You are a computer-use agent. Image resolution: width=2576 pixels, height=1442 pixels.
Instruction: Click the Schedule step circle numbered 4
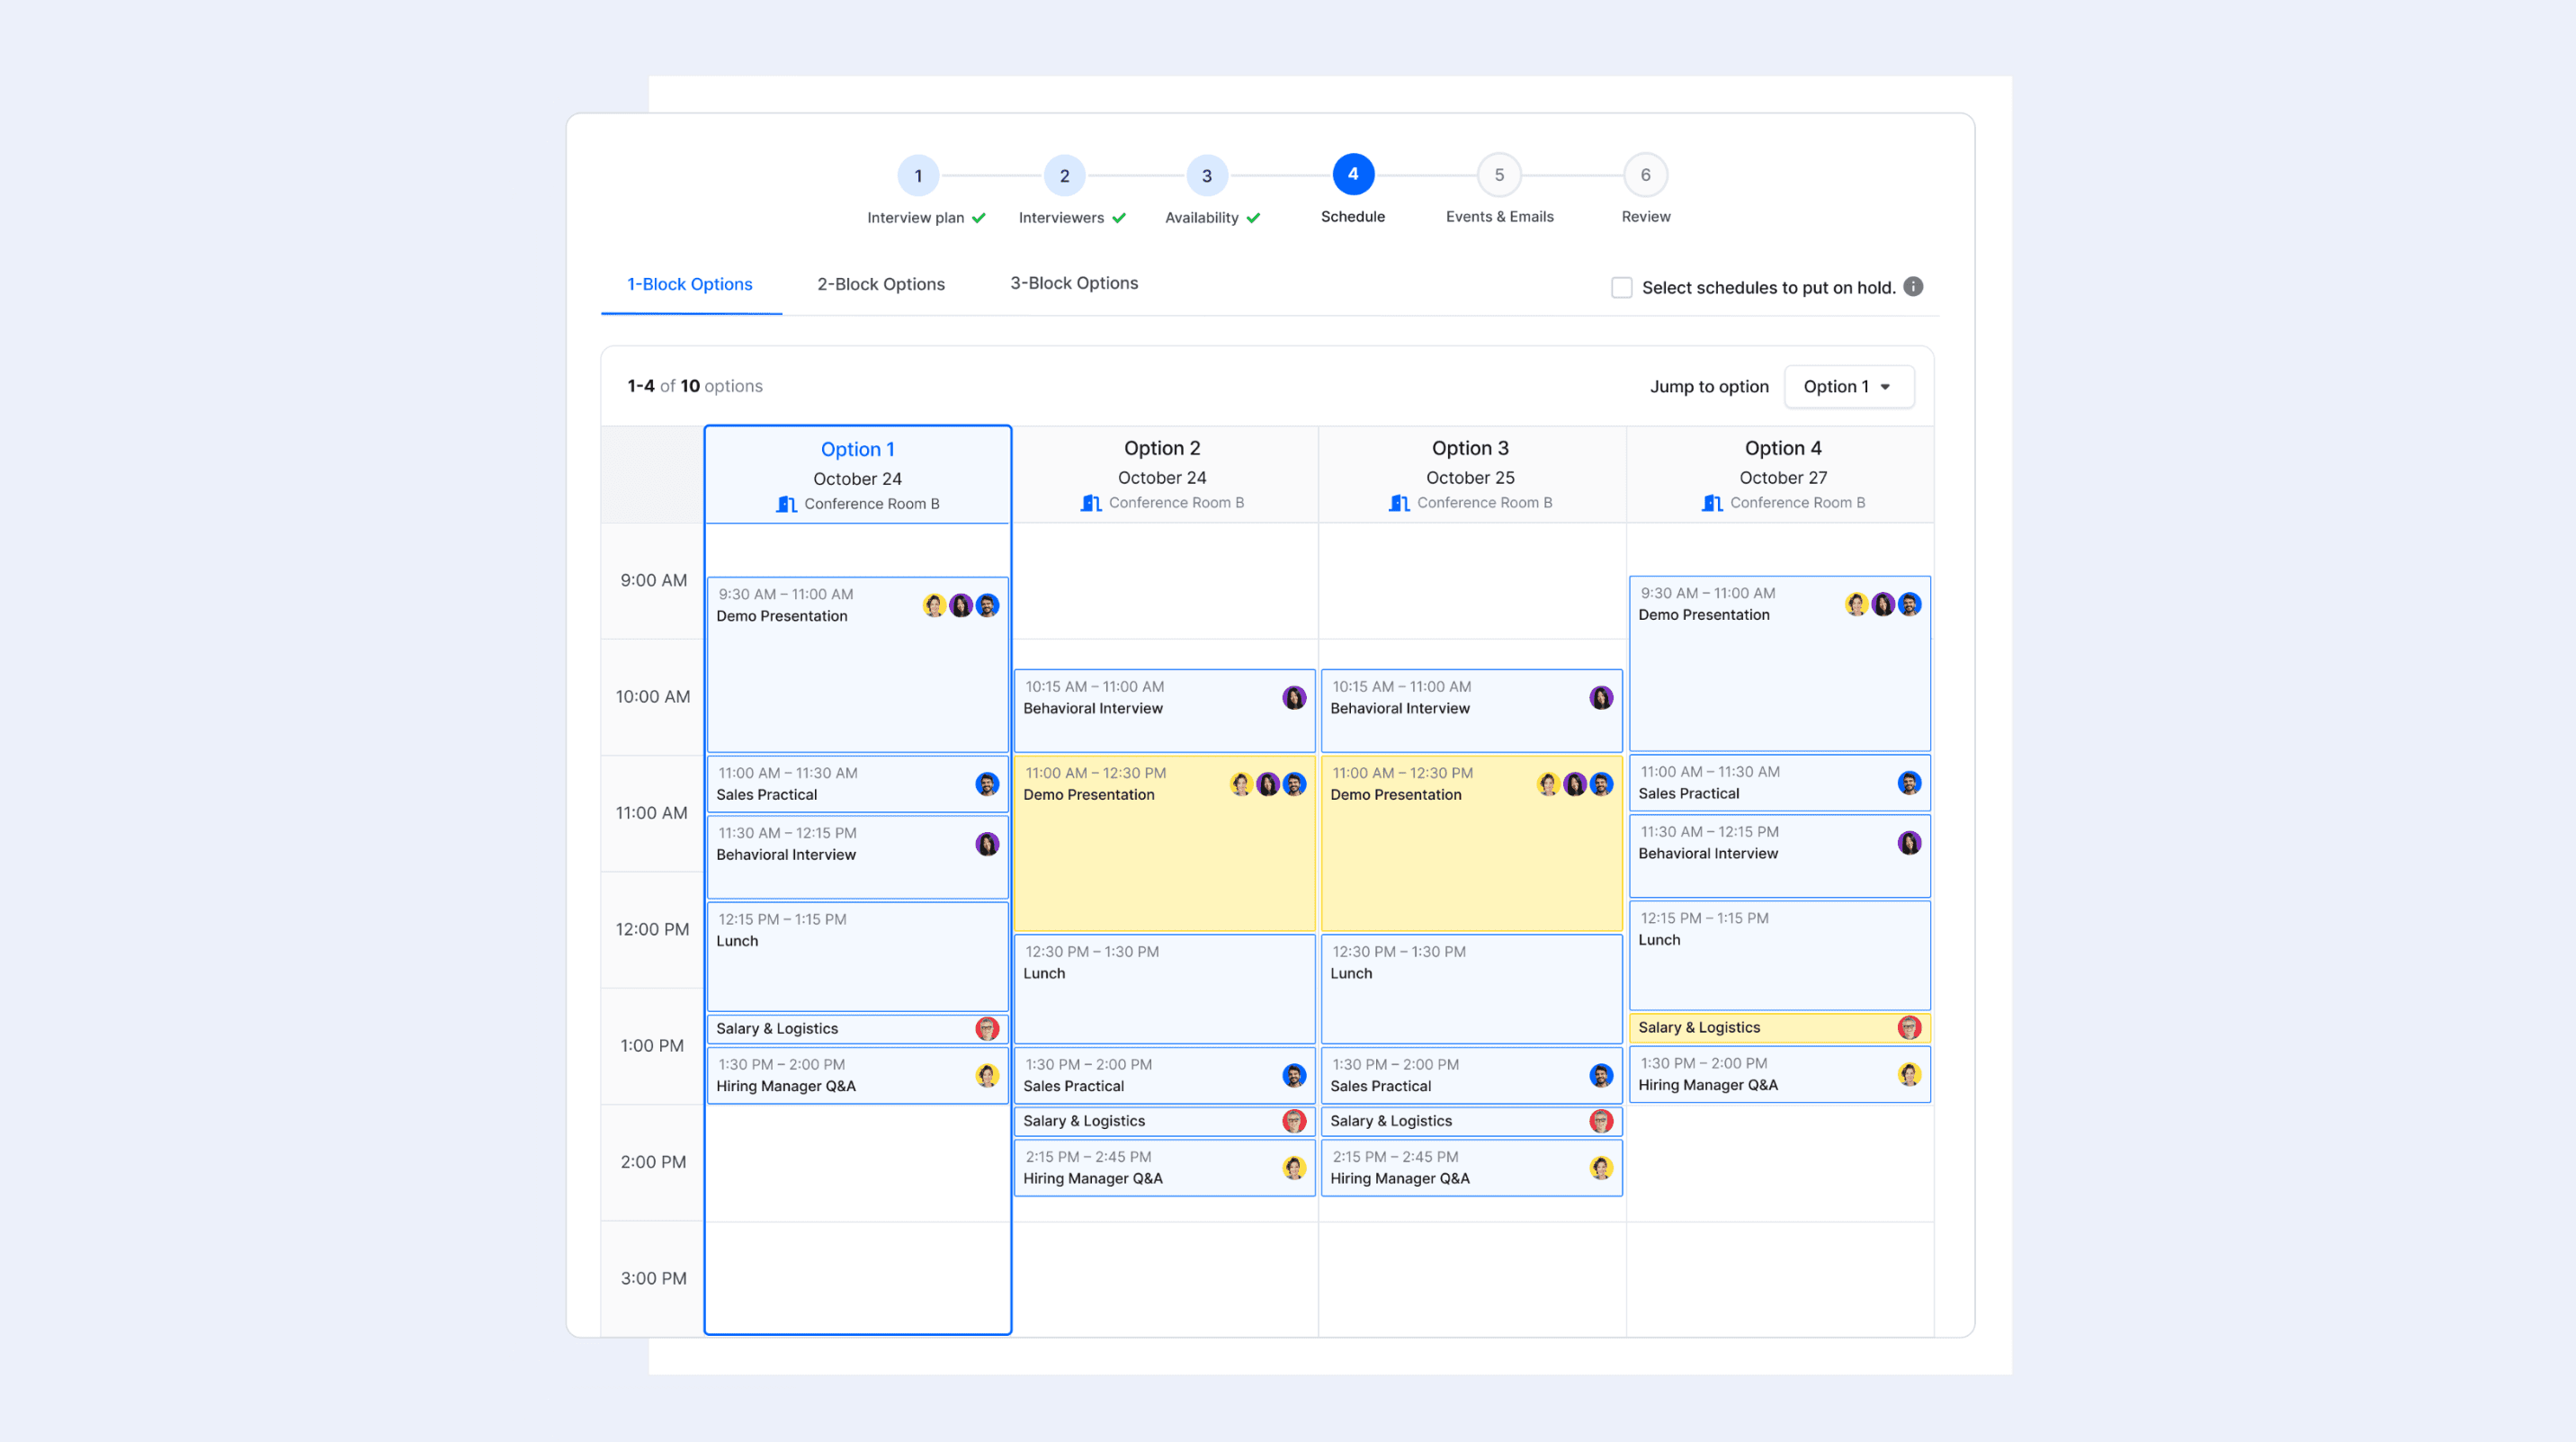pyautogui.click(x=1353, y=174)
